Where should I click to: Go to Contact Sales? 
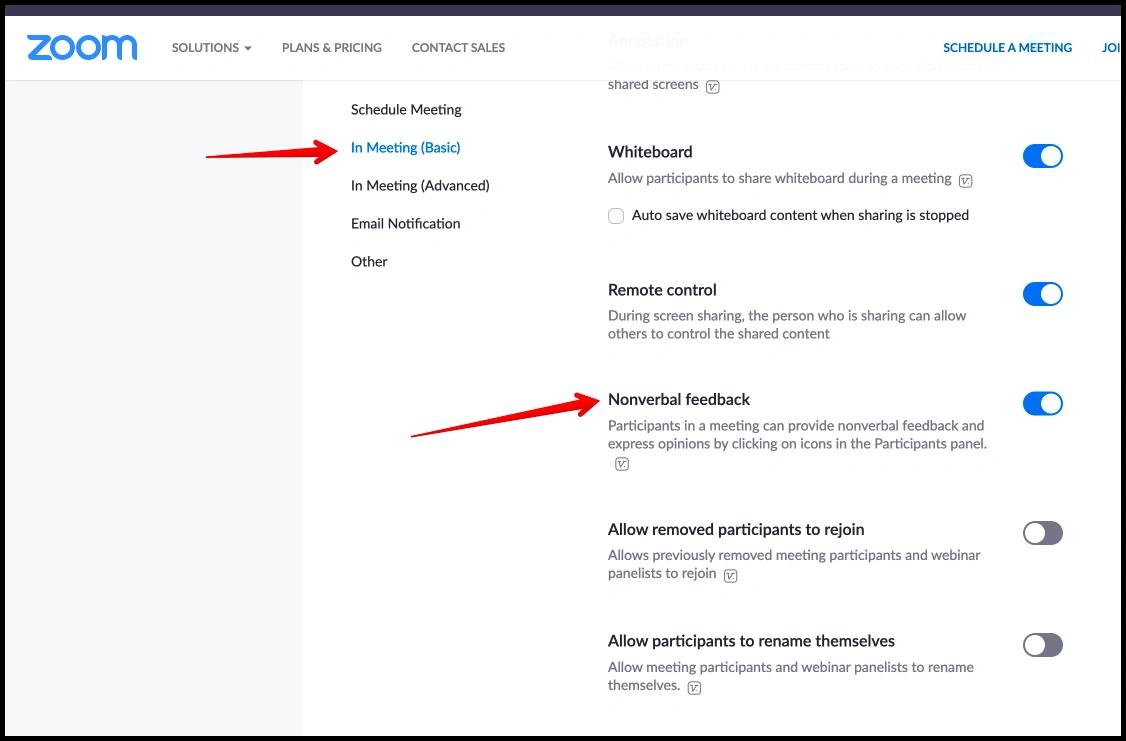point(458,47)
